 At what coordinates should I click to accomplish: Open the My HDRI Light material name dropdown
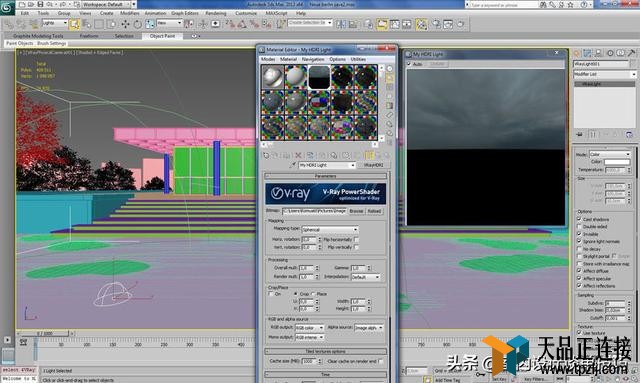[327, 165]
